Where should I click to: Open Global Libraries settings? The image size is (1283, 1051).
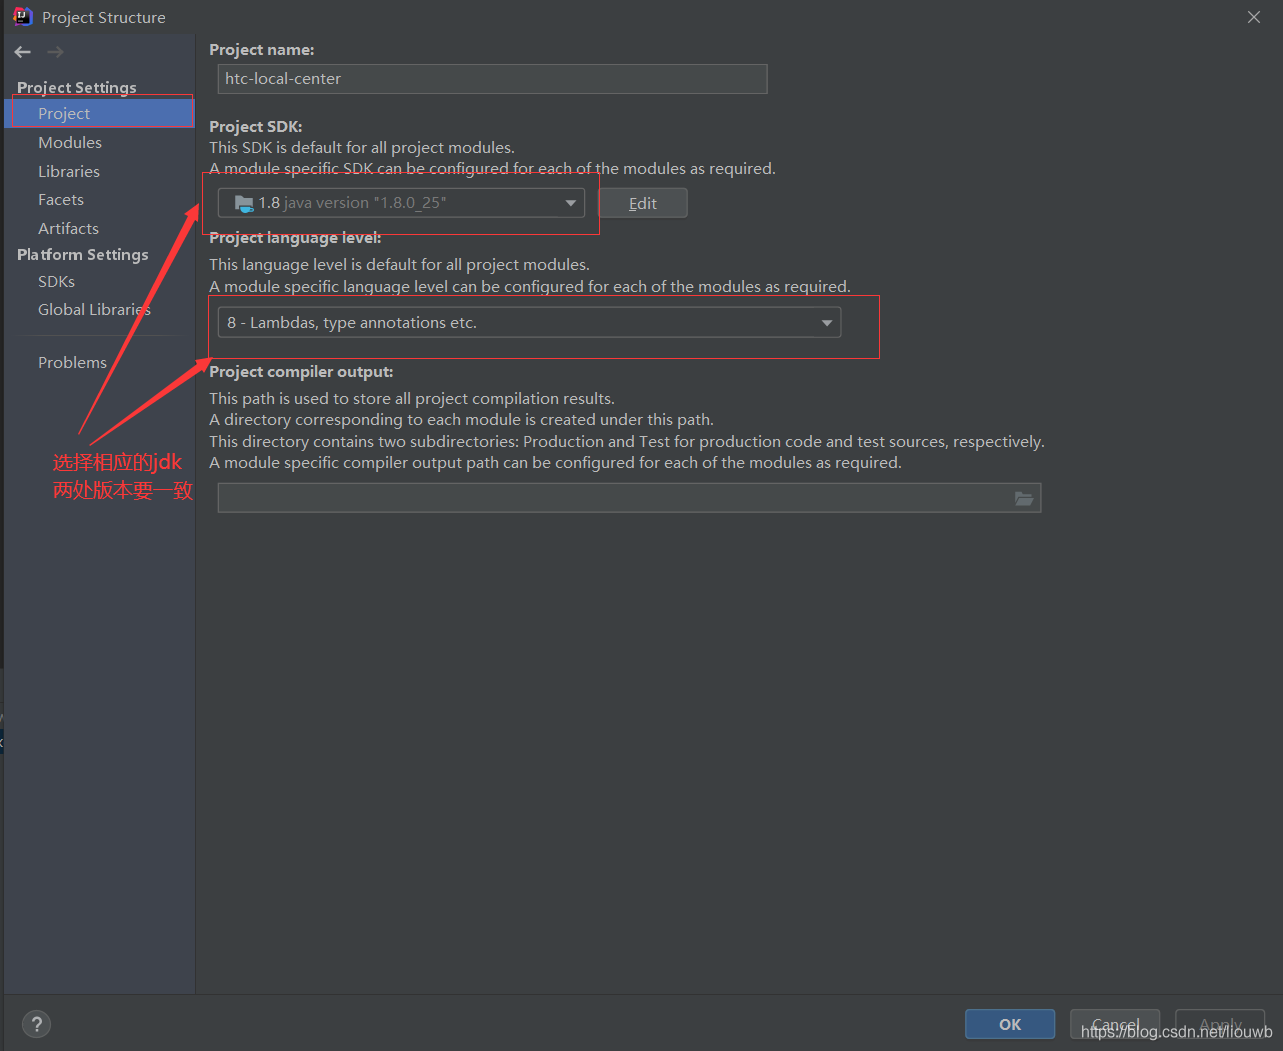point(94,310)
